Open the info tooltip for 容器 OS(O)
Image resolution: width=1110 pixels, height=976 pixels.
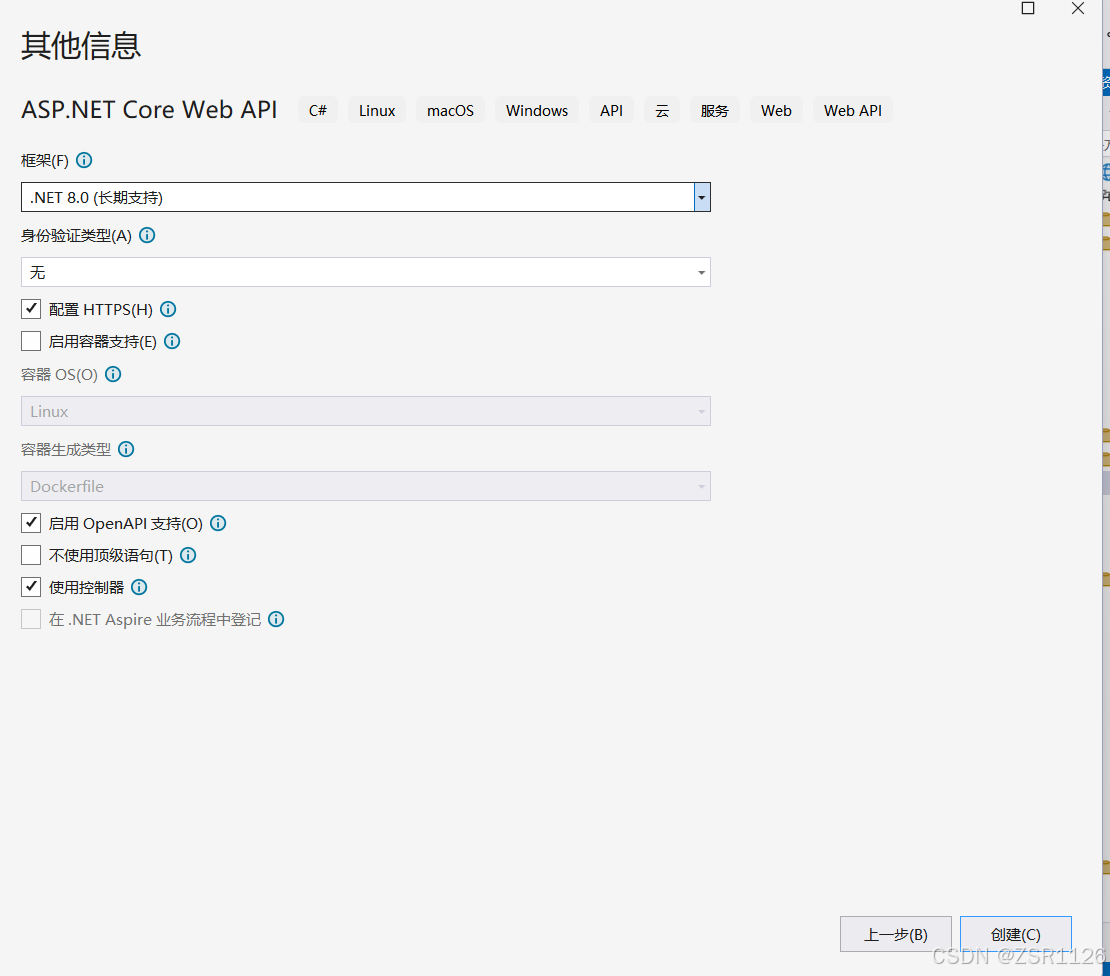point(112,374)
